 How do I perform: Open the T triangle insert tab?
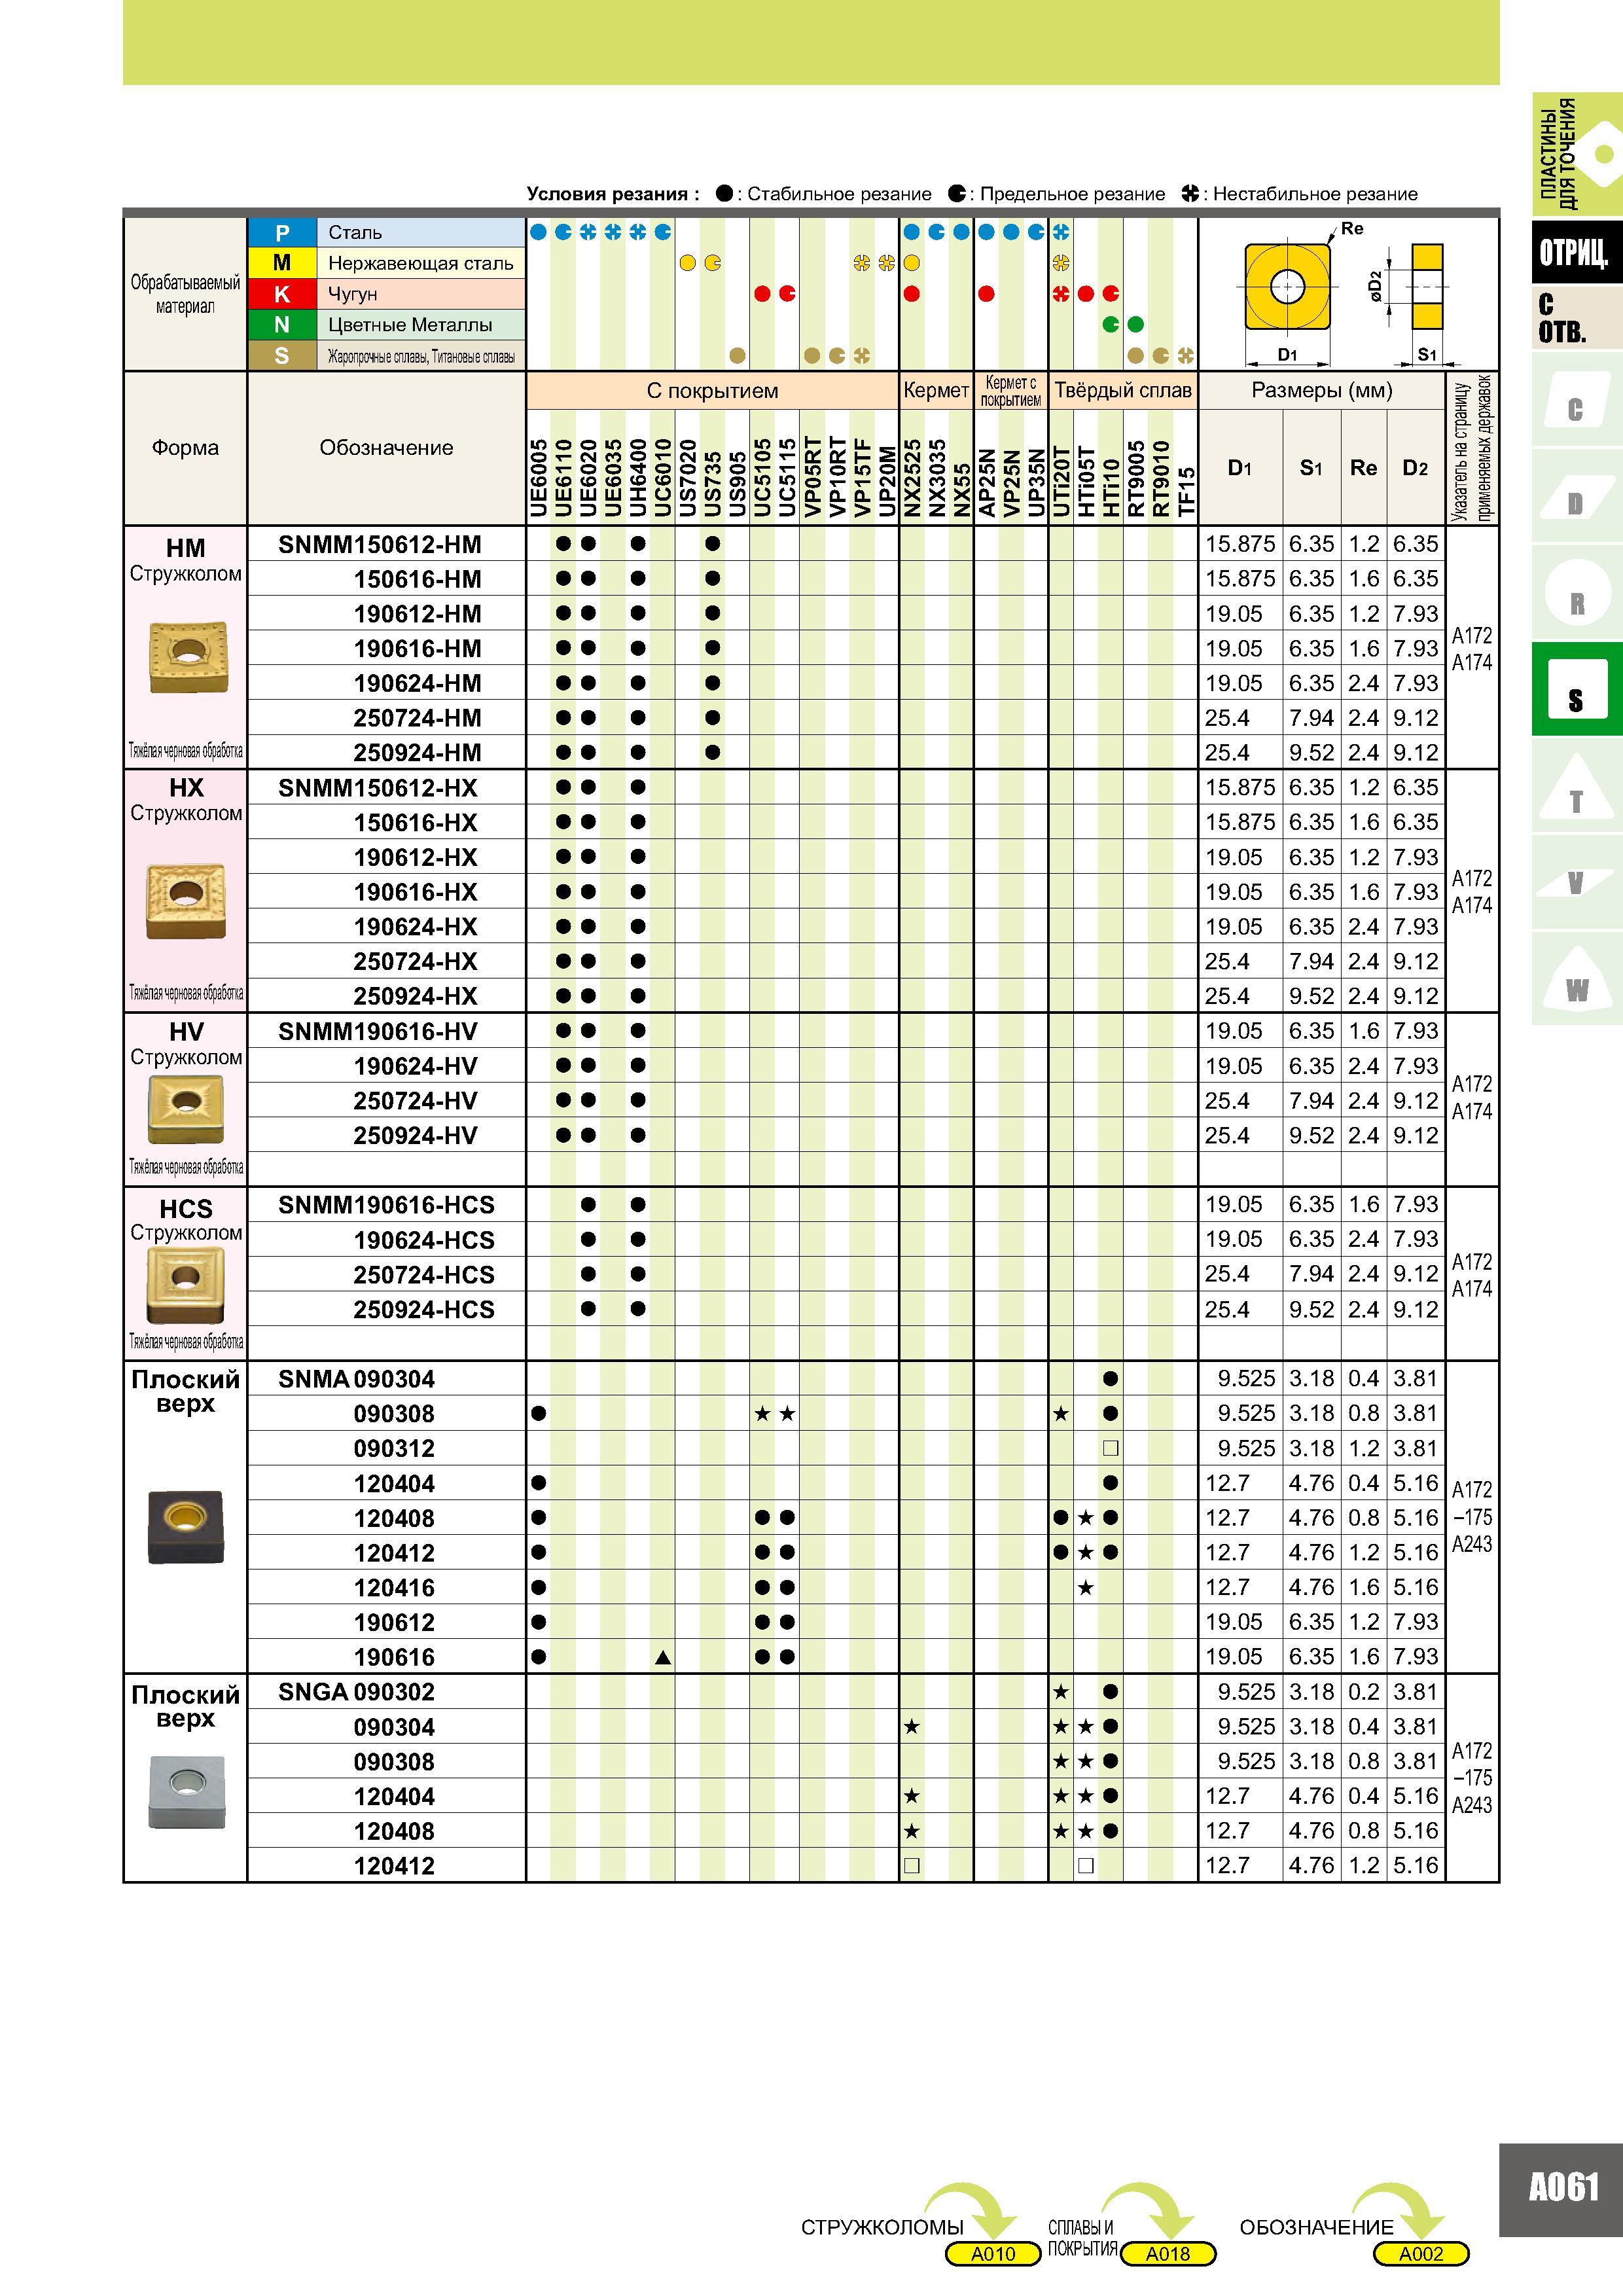pyautogui.click(x=1576, y=786)
